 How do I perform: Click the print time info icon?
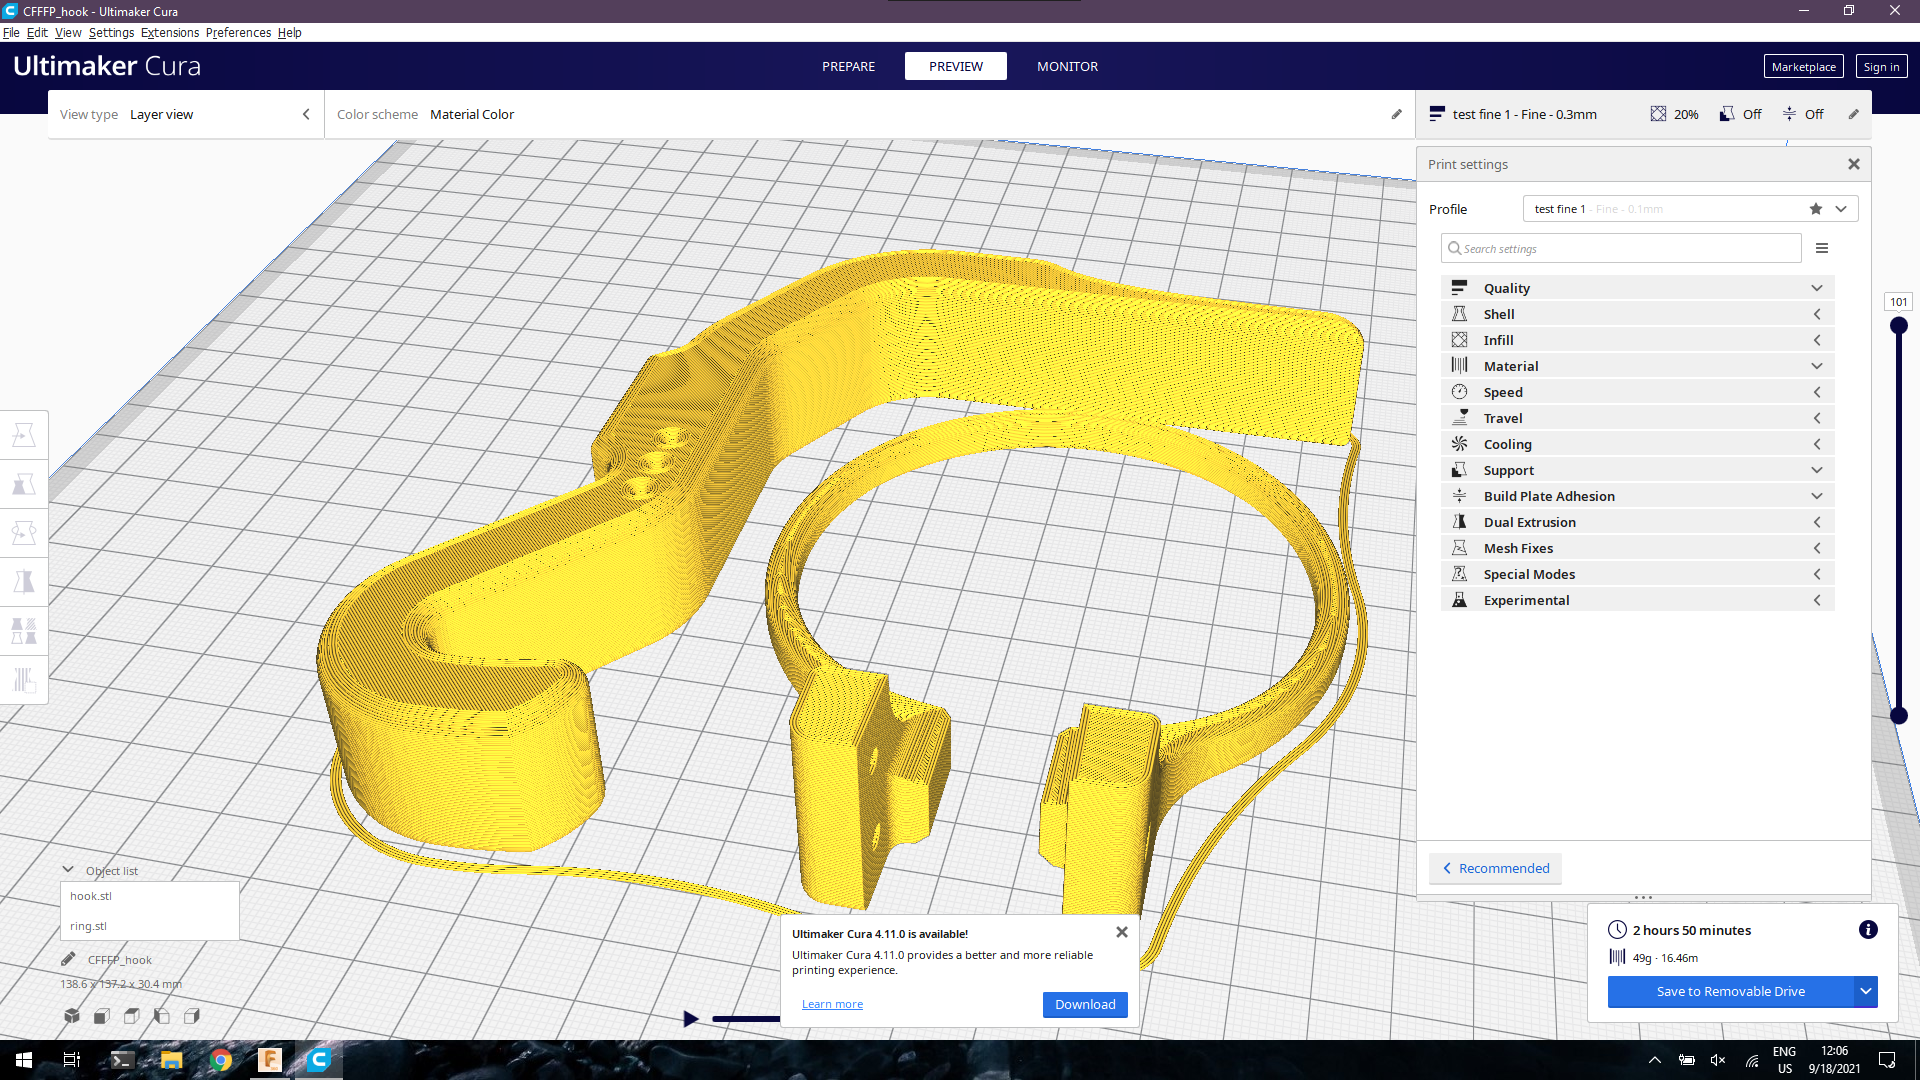(1868, 930)
